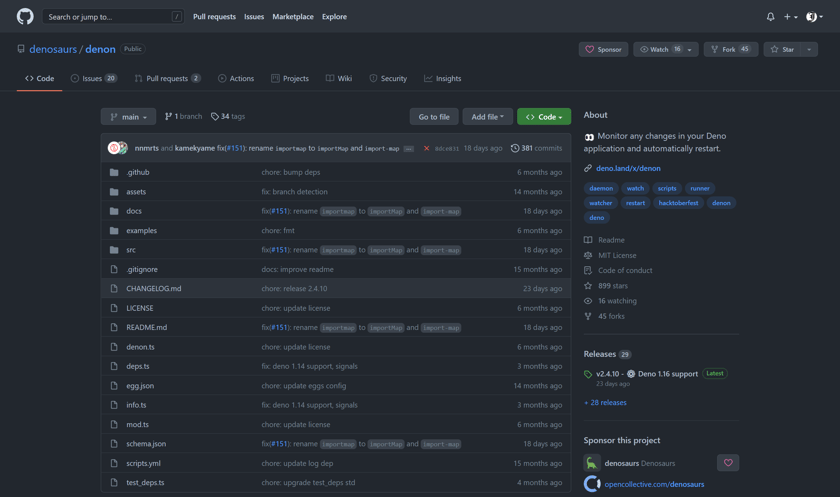Open Pull requests in top navigation
This screenshot has width=840, height=497.
pyautogui.click(x=214, y=17)
